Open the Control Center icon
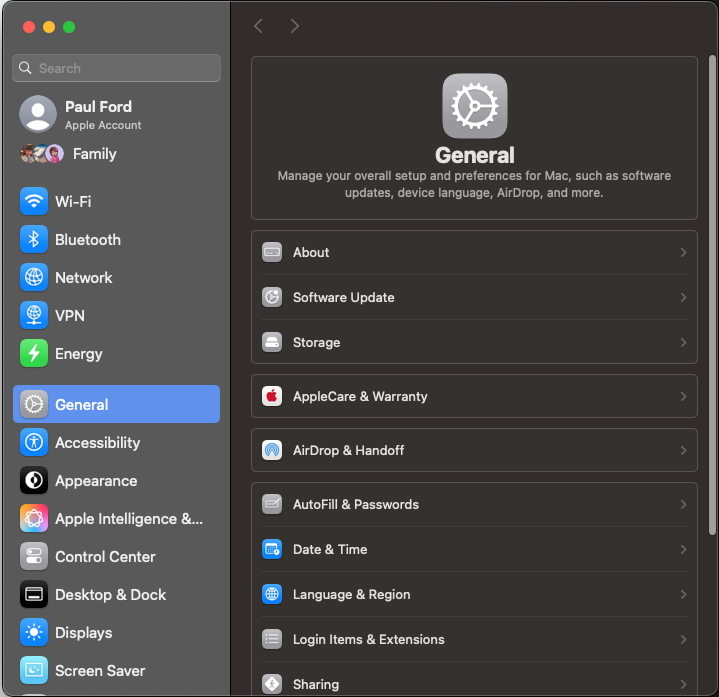The width and height of the screenshot is (719, 697). click(33, 556)
